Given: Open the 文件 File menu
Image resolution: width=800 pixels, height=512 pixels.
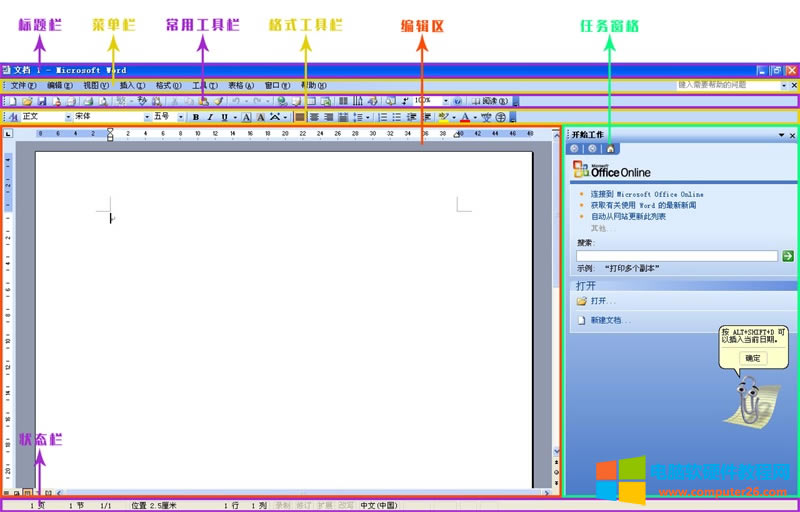Looking at the screenshot, I should coord(23,86).
